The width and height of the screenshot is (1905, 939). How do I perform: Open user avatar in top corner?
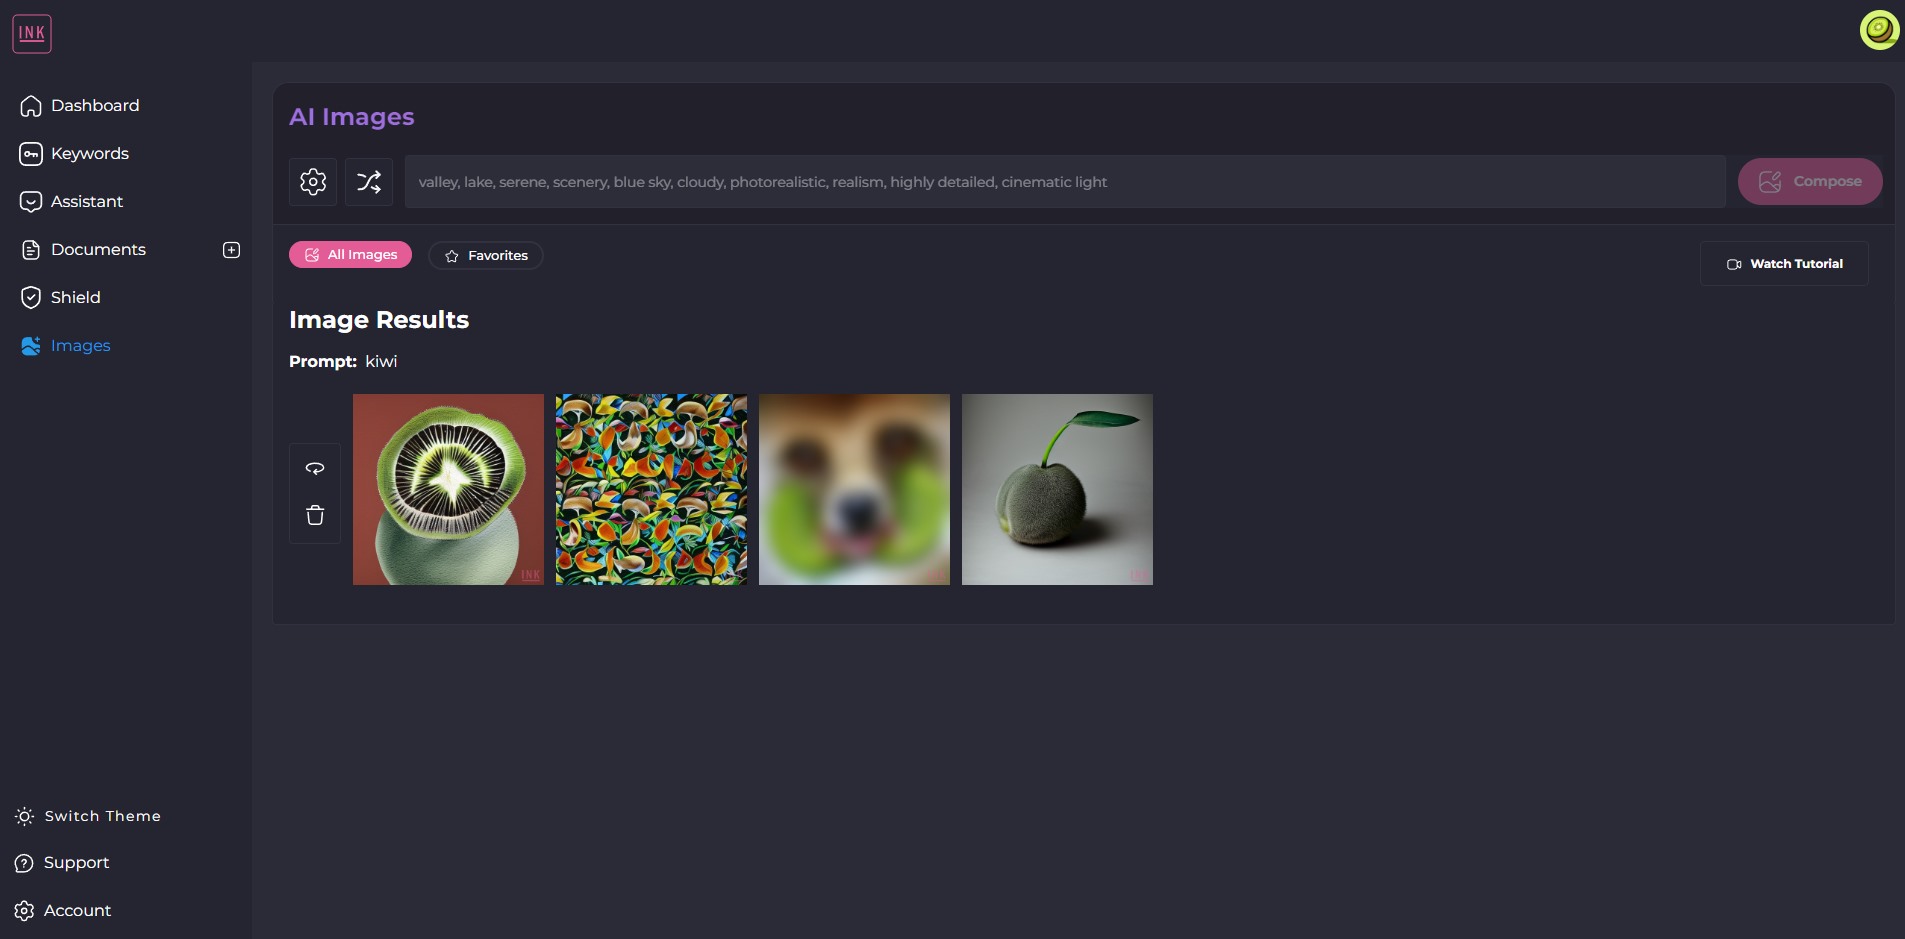pyautogui.click(x=1879, y=30)
